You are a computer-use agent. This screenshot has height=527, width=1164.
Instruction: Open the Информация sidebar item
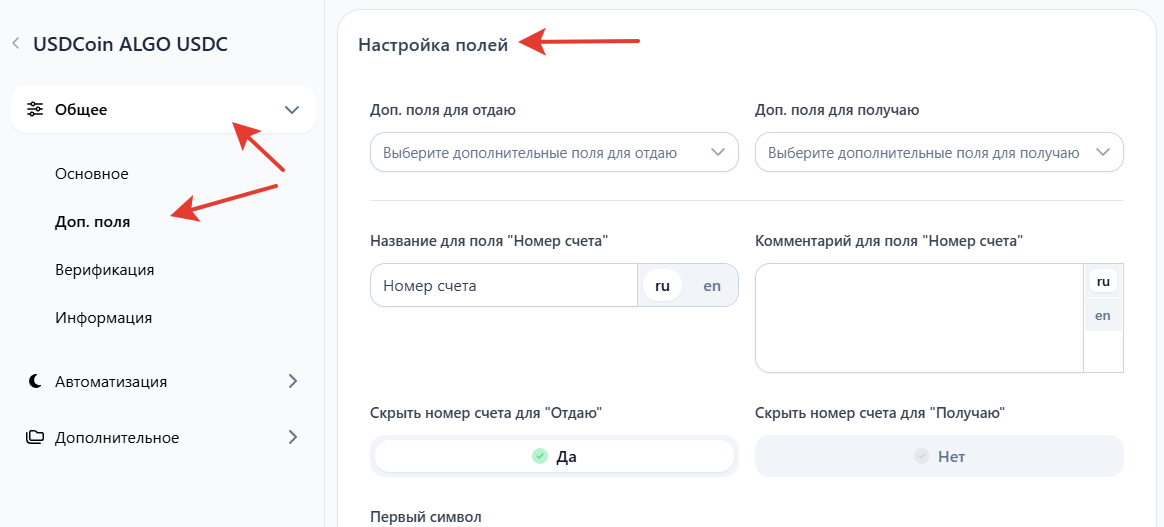coord(104,318)
